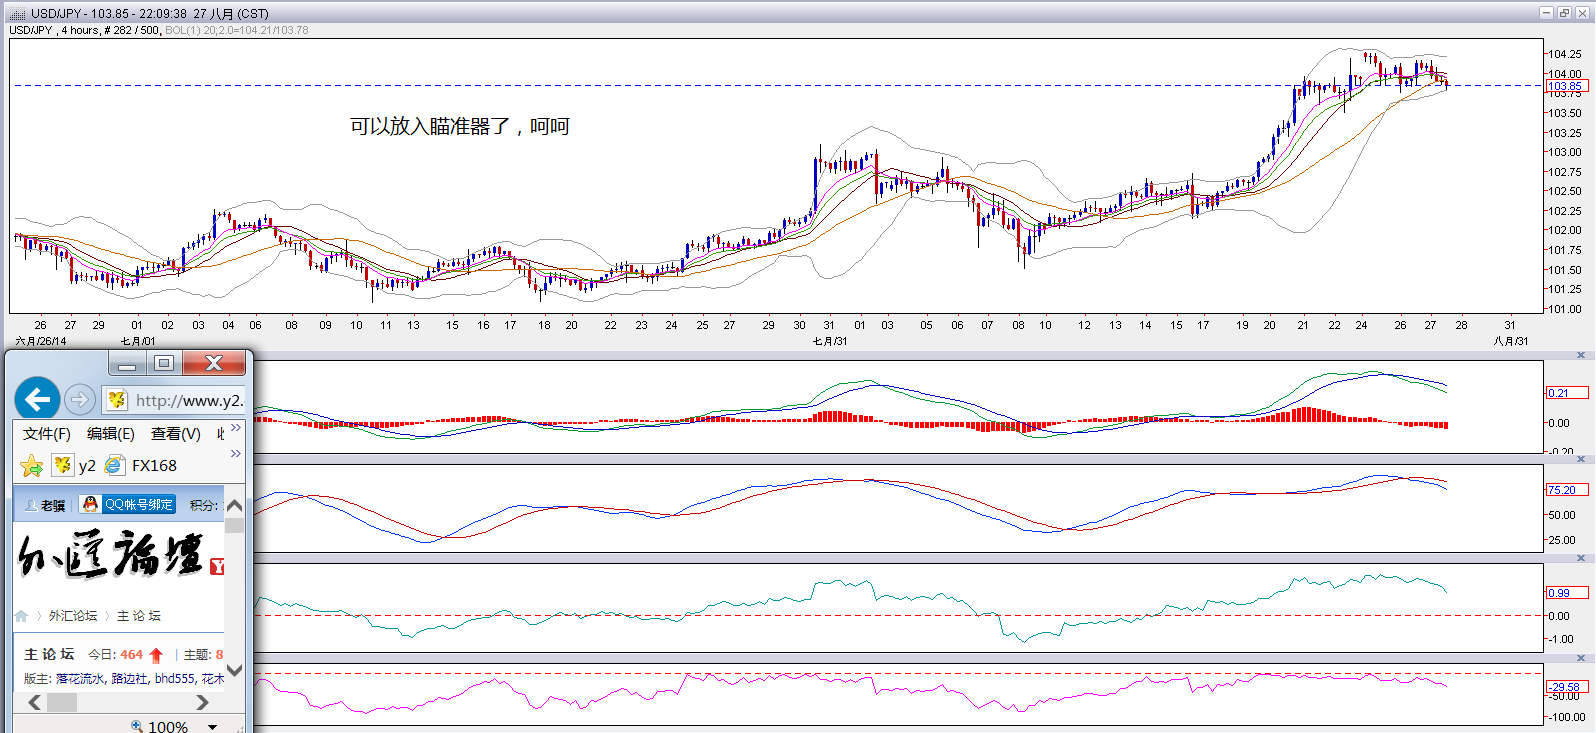Open the 外汇论坛 breadcrumb link
The height and width of the screenshot is (733, 1596).
(73, 616)
